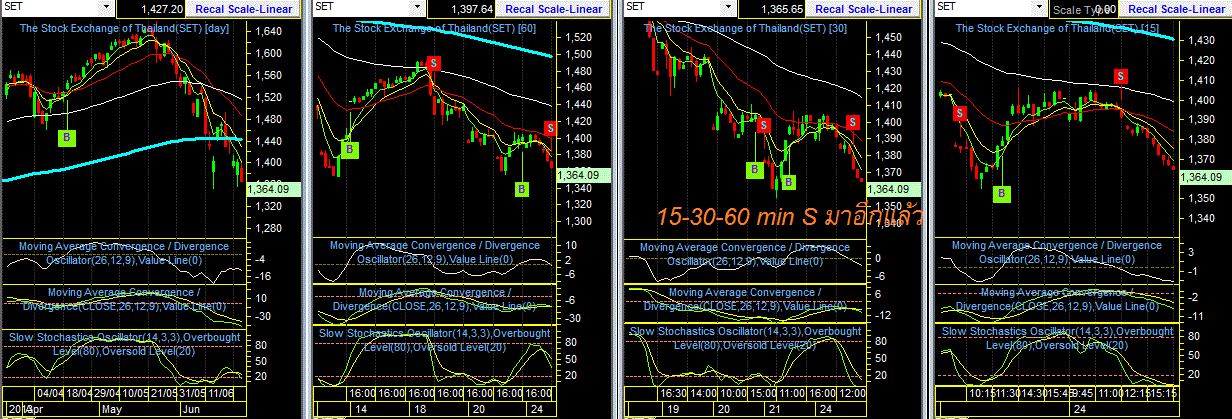
Task: Click the 1,364.09 last-price label on the 15-minute chart
Action: (x=1204, y=177)
